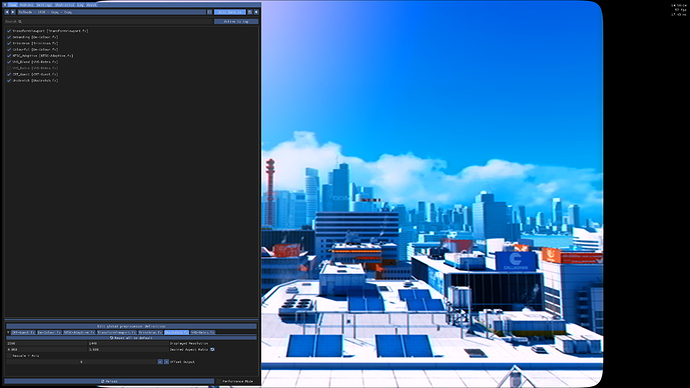Go to the previous preset with left arrow
Screen dimensions: 690x388
click(7, 12)
